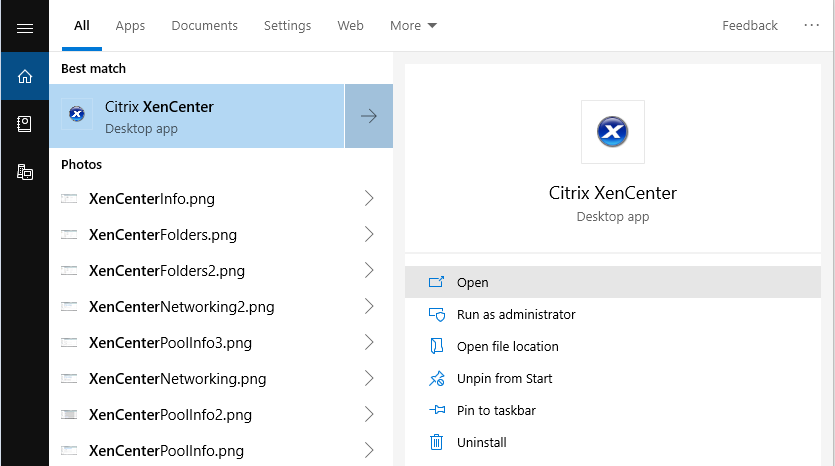
Task: Click the Uninstall trash icon
Action: [436, 442]
